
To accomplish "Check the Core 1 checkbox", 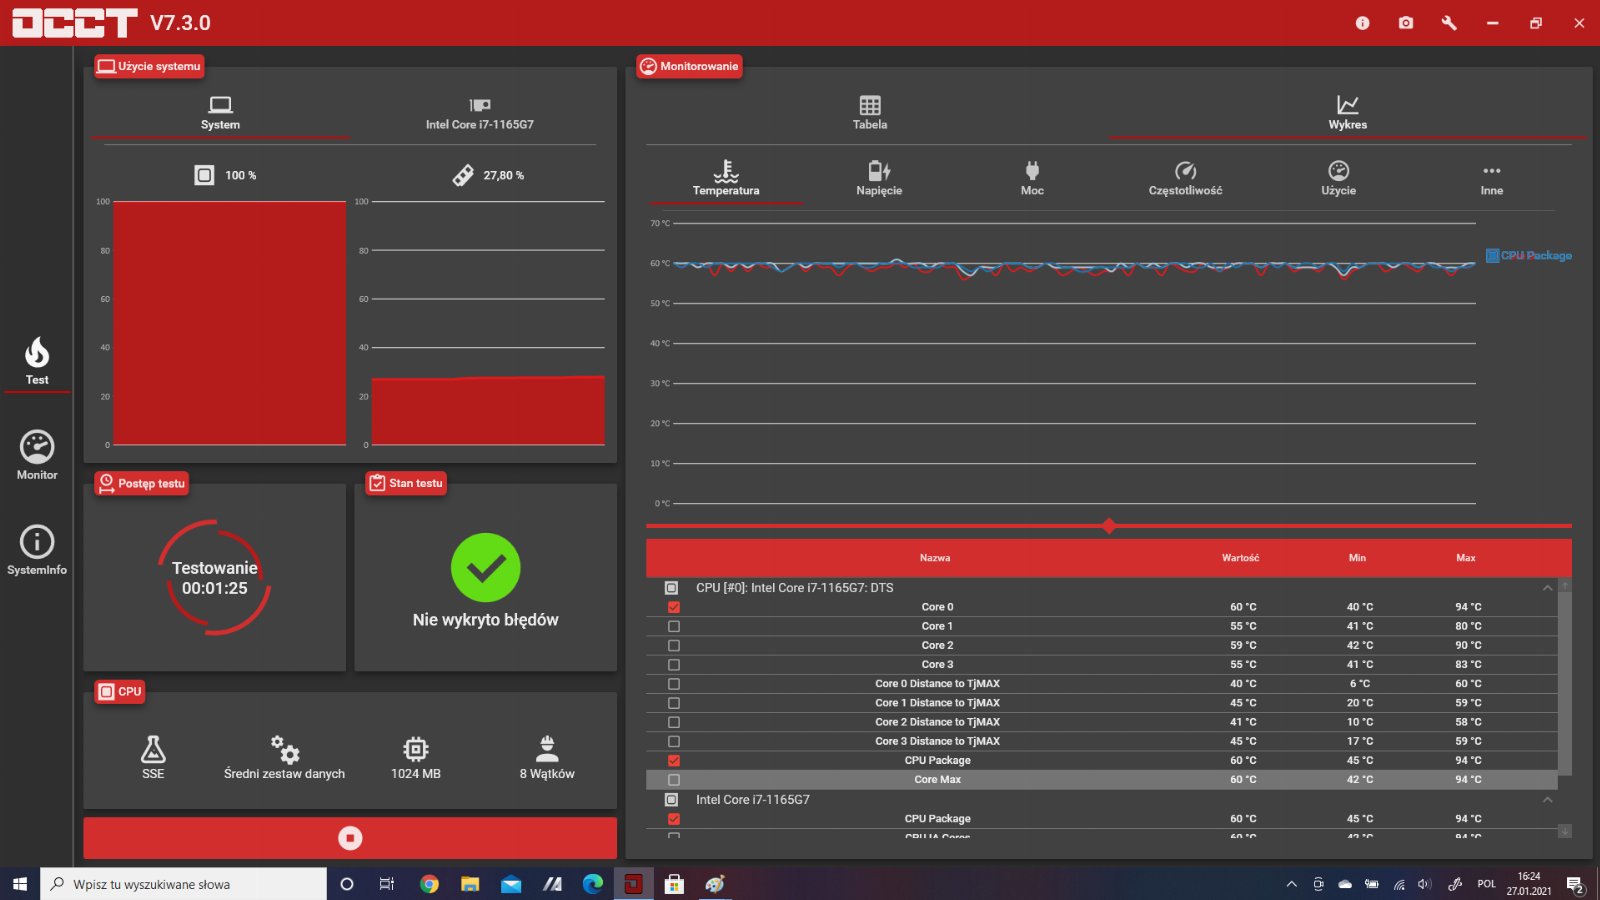I will (674, 626).
